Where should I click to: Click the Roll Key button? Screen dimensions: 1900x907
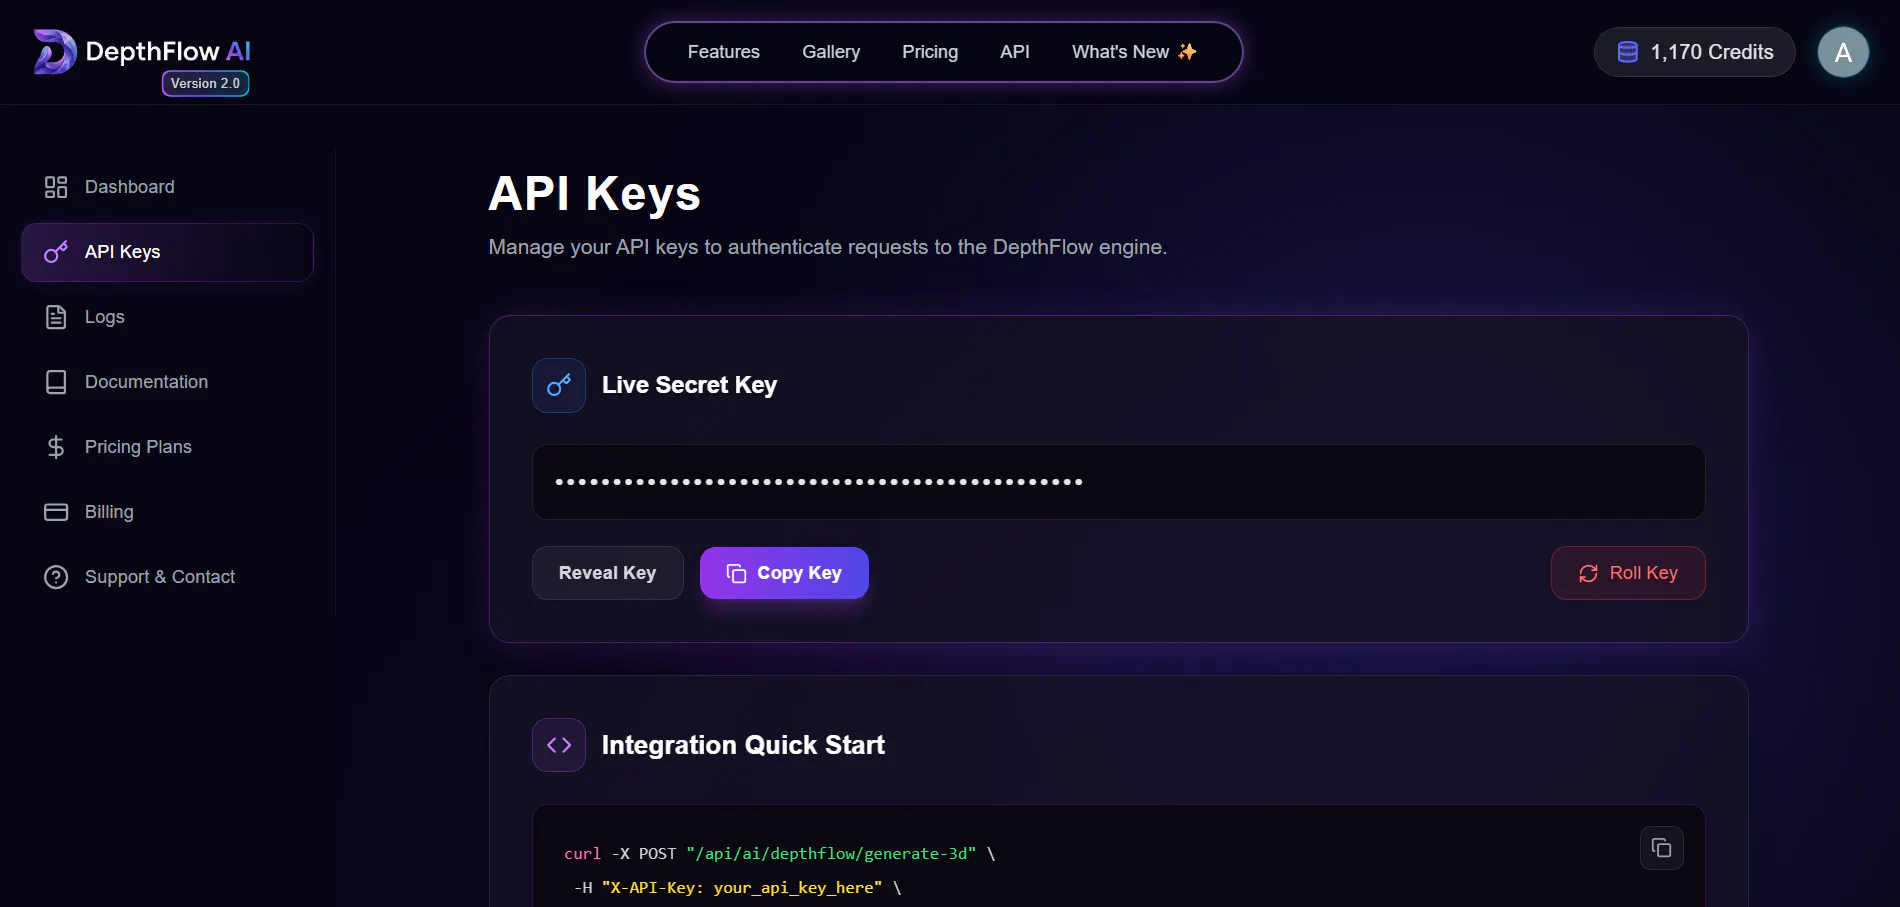tap(1628, 573)
